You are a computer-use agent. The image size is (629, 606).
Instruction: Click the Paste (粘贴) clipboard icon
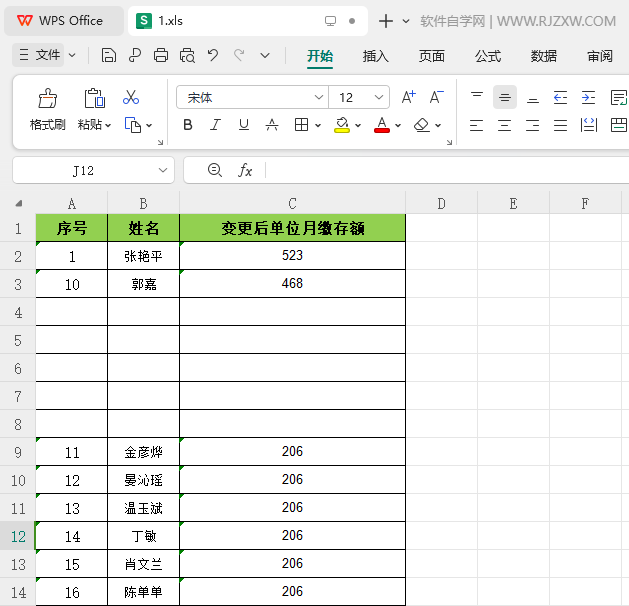click(x=95, y=99)
